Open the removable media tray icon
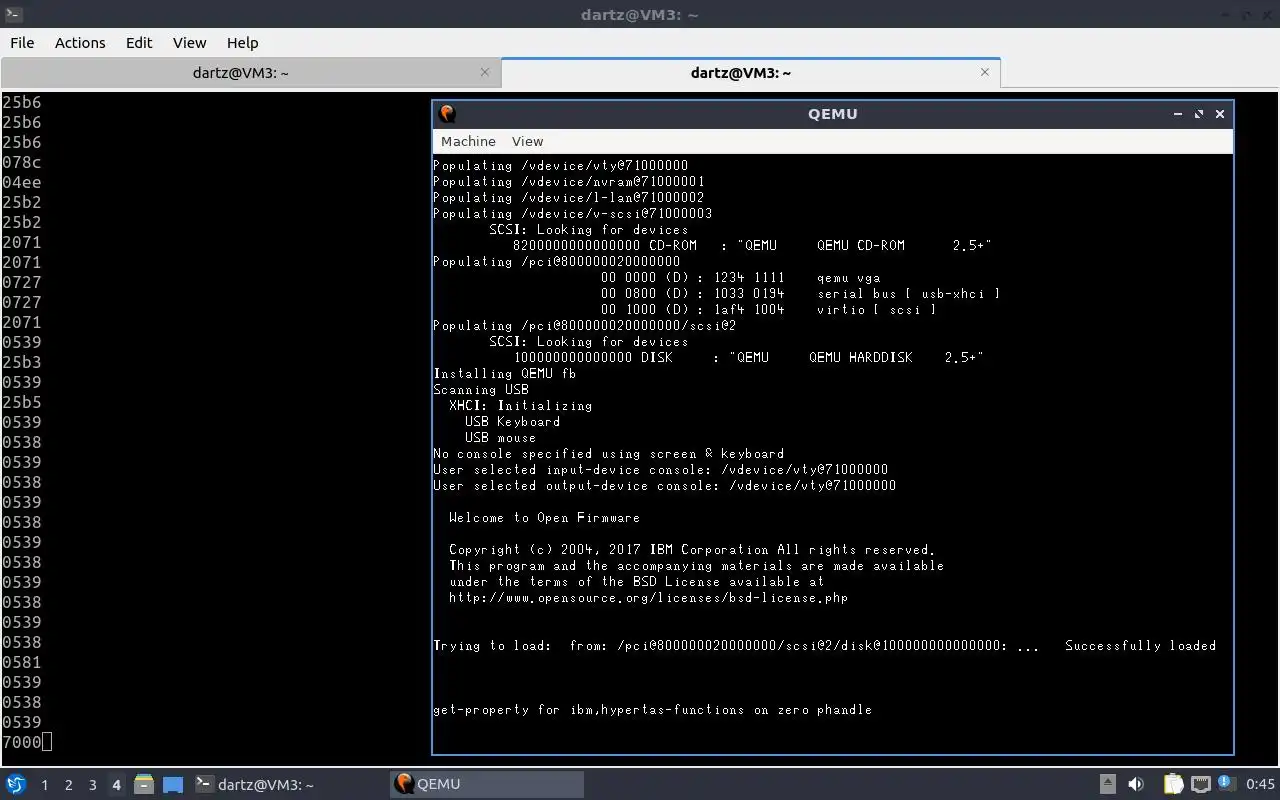The height and width of the screenshot is (800, 1280). pyautogui.click(x=1108, y=784)
